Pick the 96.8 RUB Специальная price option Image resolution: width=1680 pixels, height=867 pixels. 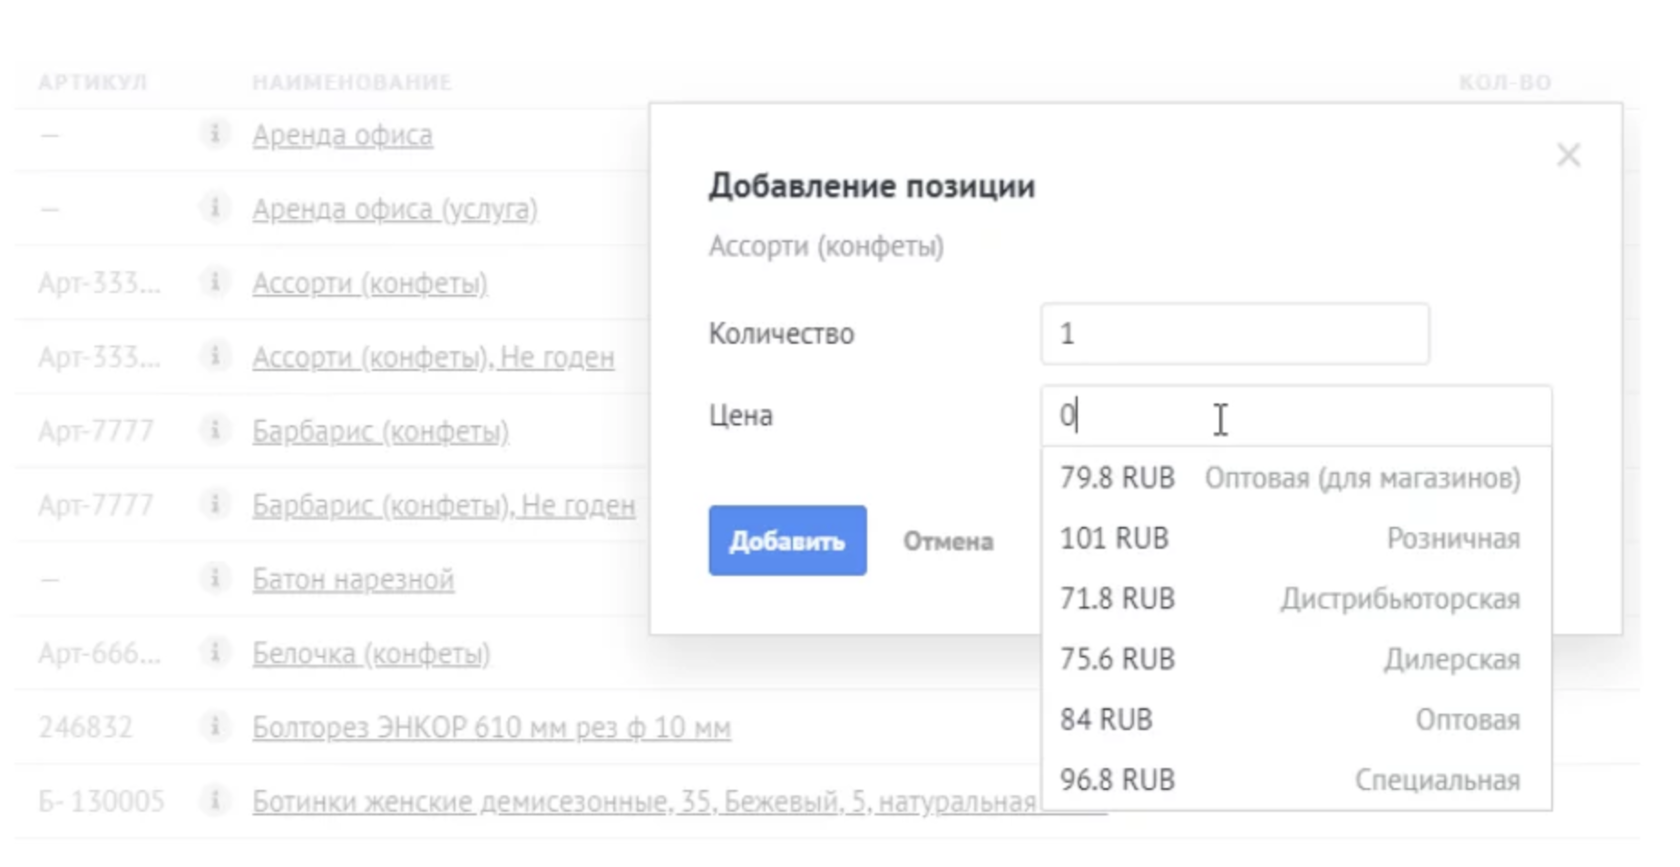1290,780
